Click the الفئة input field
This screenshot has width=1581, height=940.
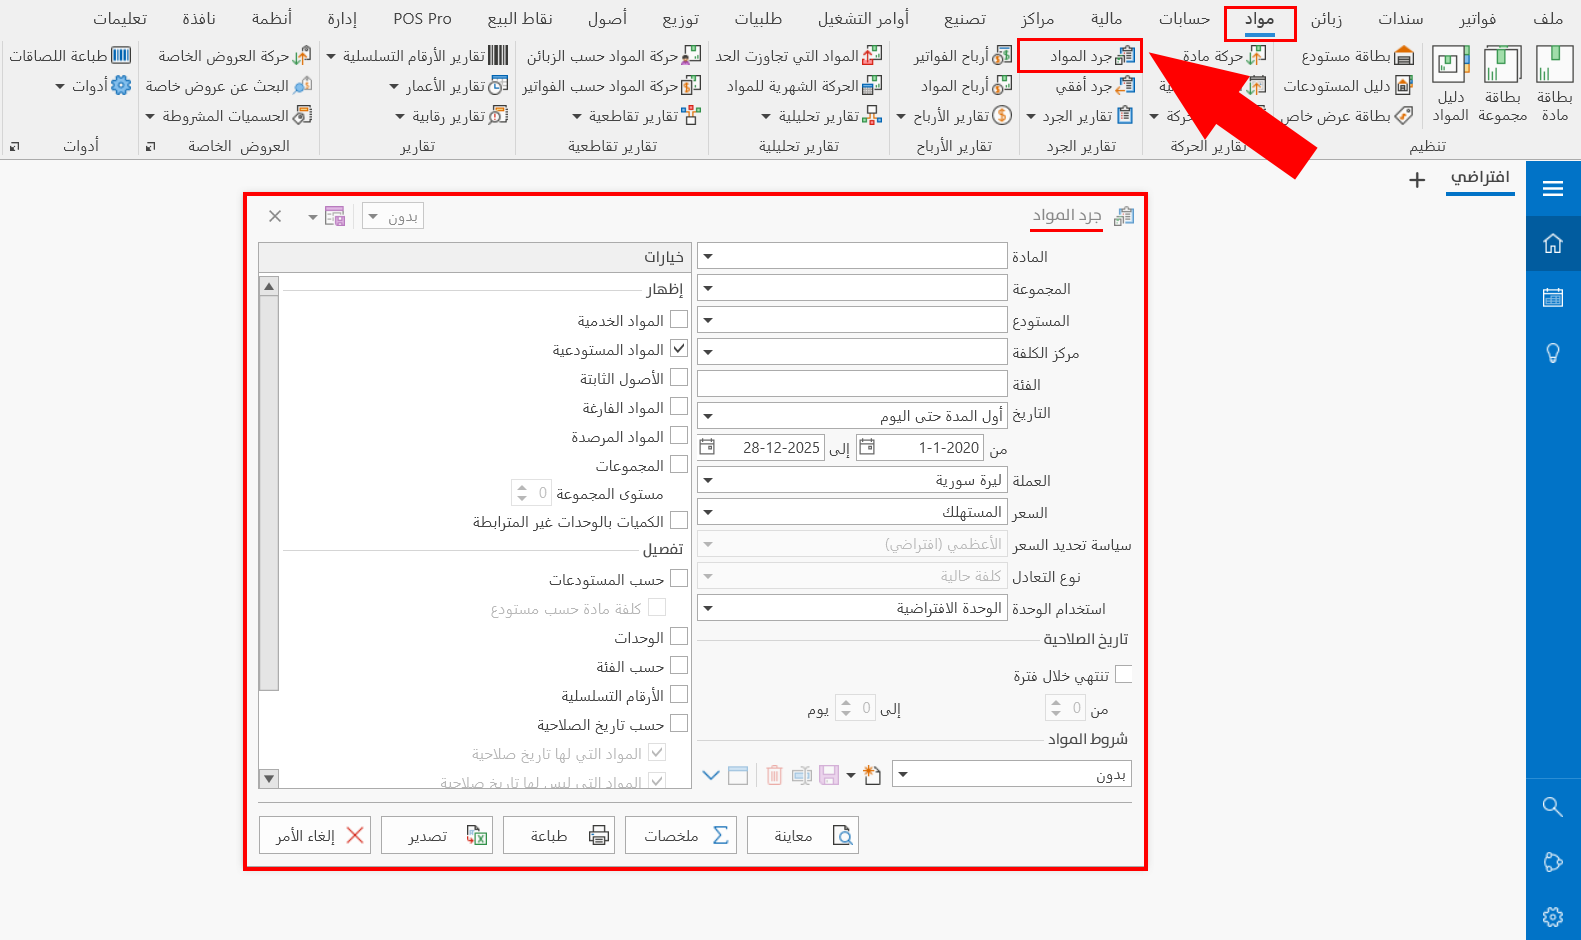[852, 384]
